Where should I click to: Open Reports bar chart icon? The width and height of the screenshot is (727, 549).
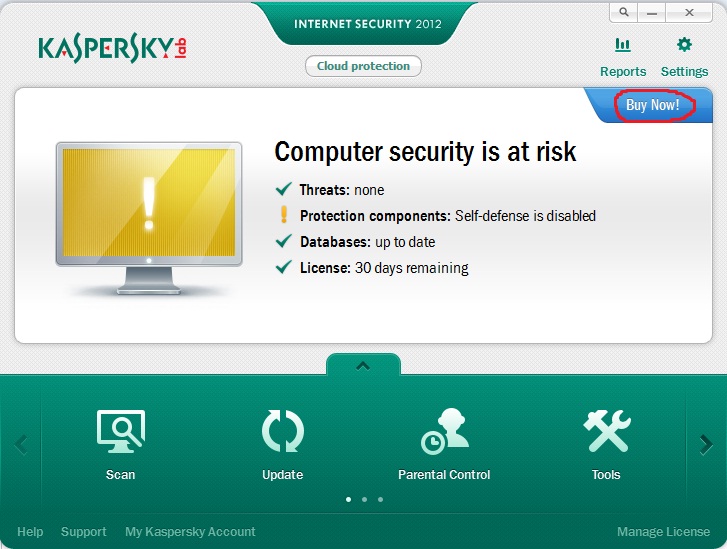click(x=623, y=45)
